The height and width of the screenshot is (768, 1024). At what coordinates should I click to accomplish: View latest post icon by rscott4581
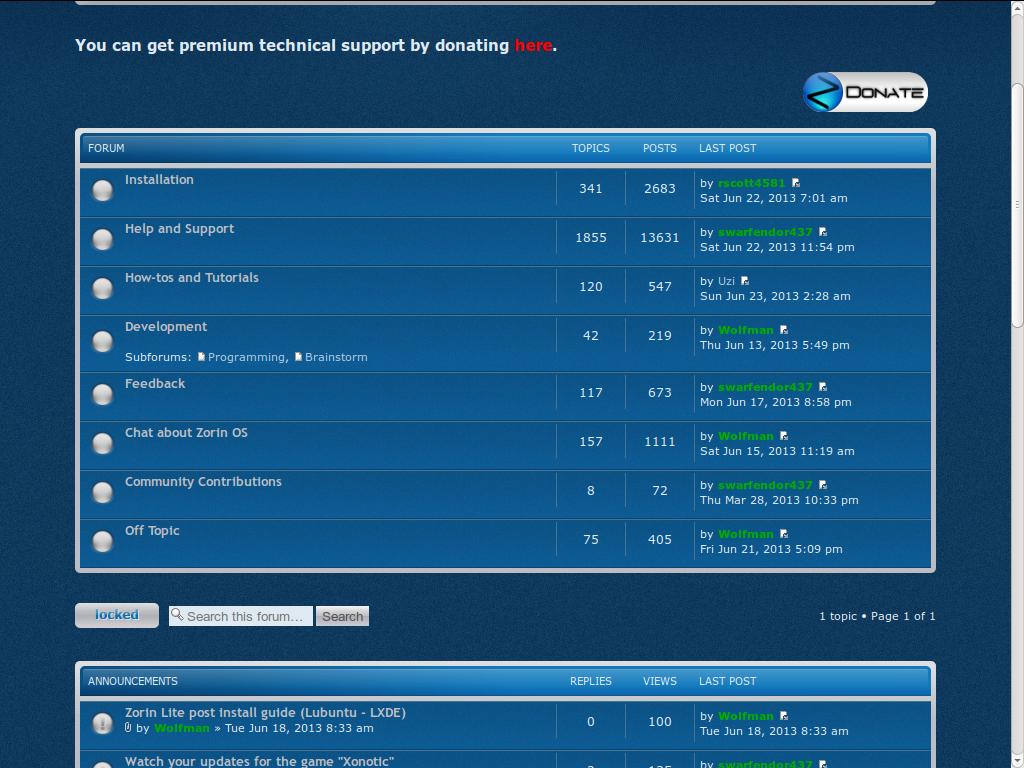[796, 183]
